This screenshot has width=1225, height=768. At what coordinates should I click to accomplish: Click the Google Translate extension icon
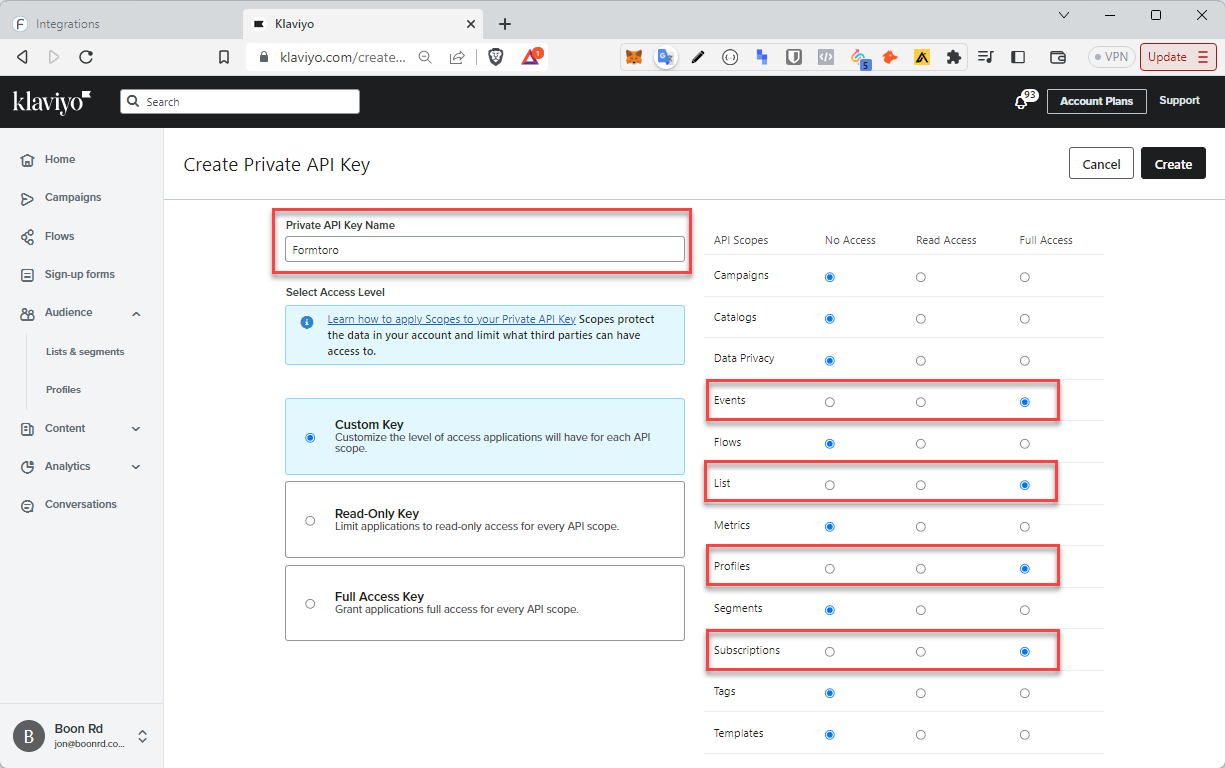click(x=666, y=57)
